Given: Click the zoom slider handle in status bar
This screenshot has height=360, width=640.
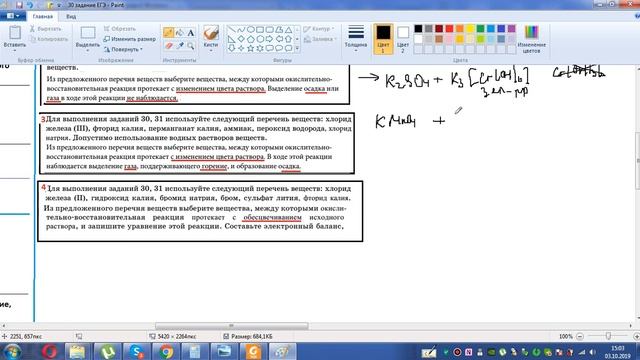Looking at the screenshot, I should [x=608, y=336].
